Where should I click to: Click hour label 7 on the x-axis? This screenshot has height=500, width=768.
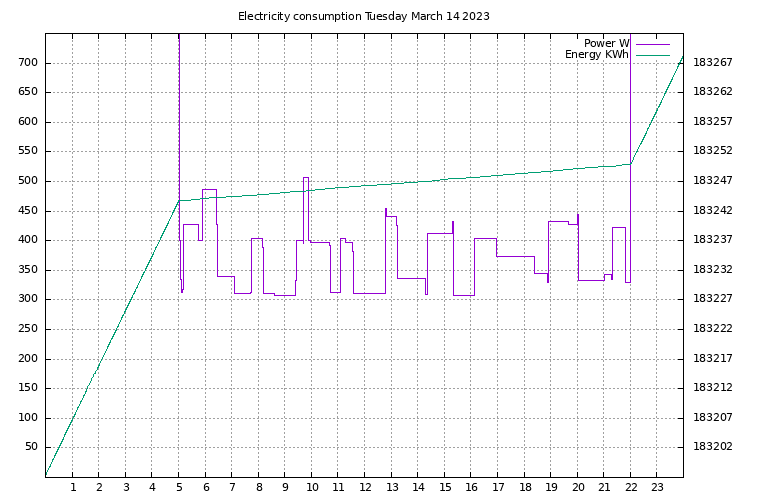coord(232,487)
